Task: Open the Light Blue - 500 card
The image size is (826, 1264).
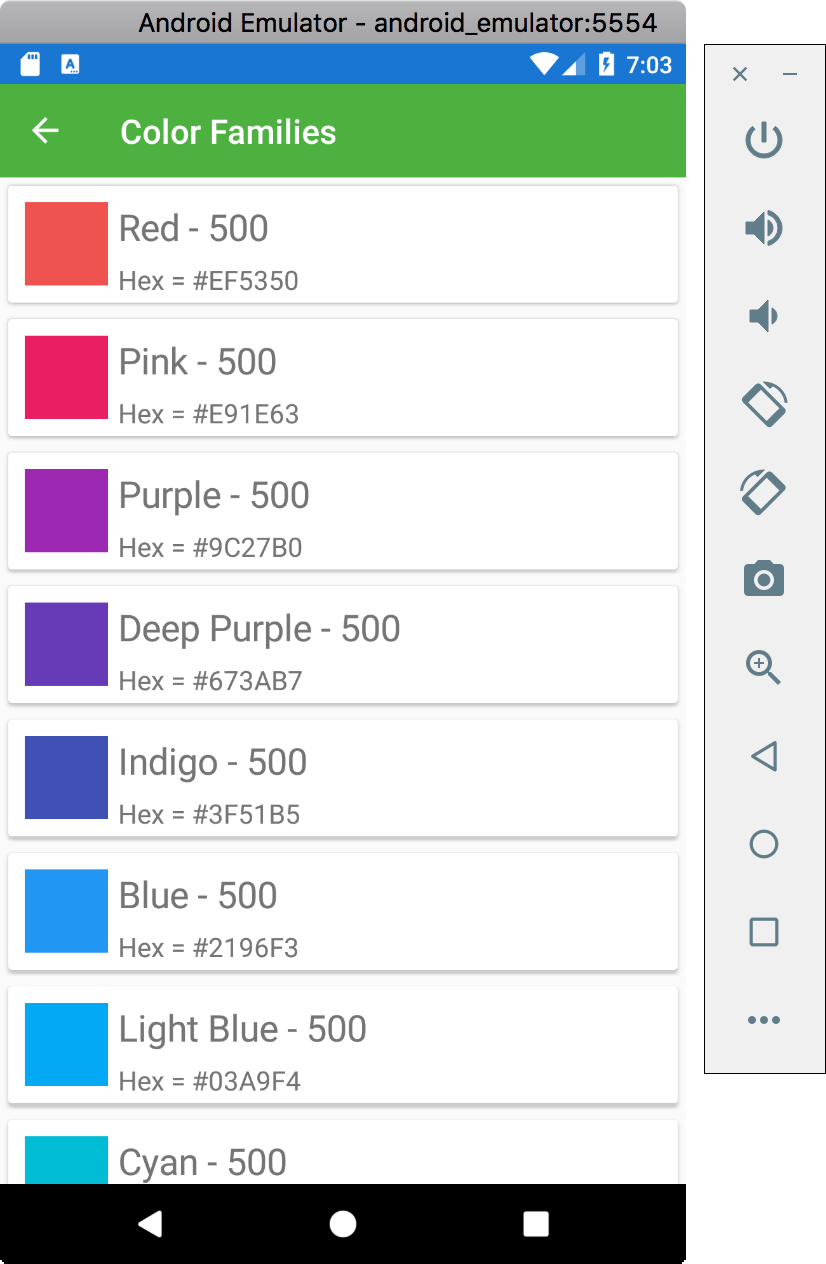Action: click(x=343, y=1044)
